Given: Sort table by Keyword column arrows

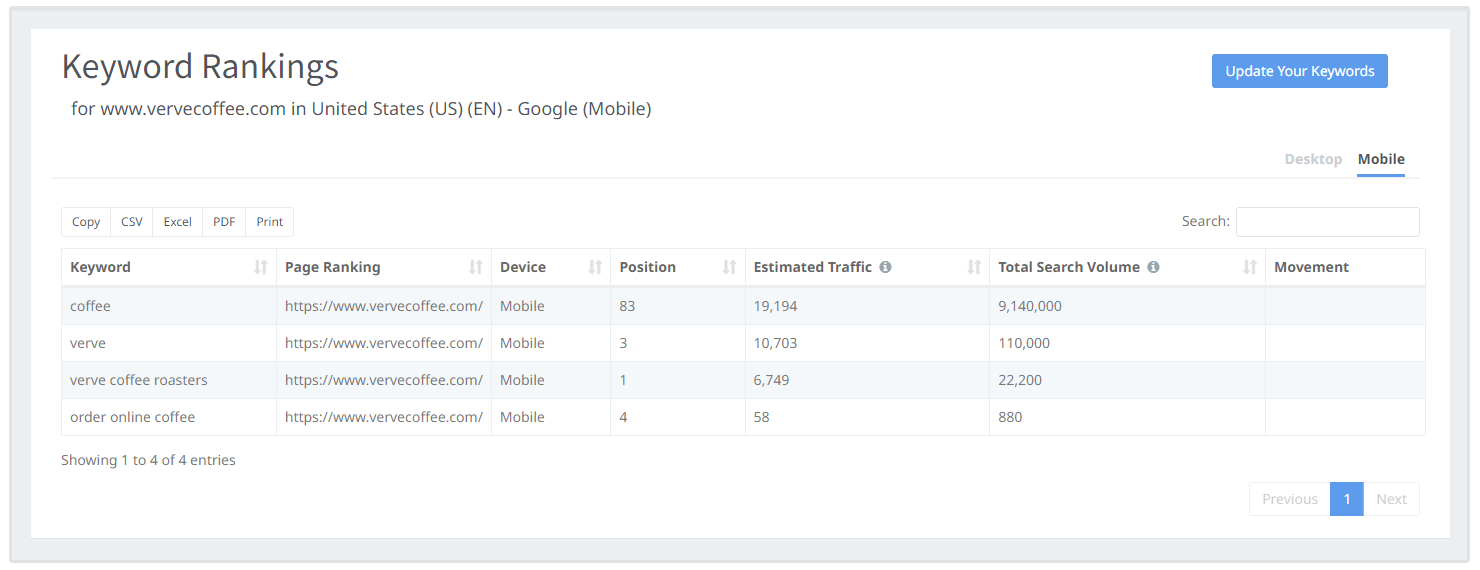Looking at the screenshot, I should point(261,267).
